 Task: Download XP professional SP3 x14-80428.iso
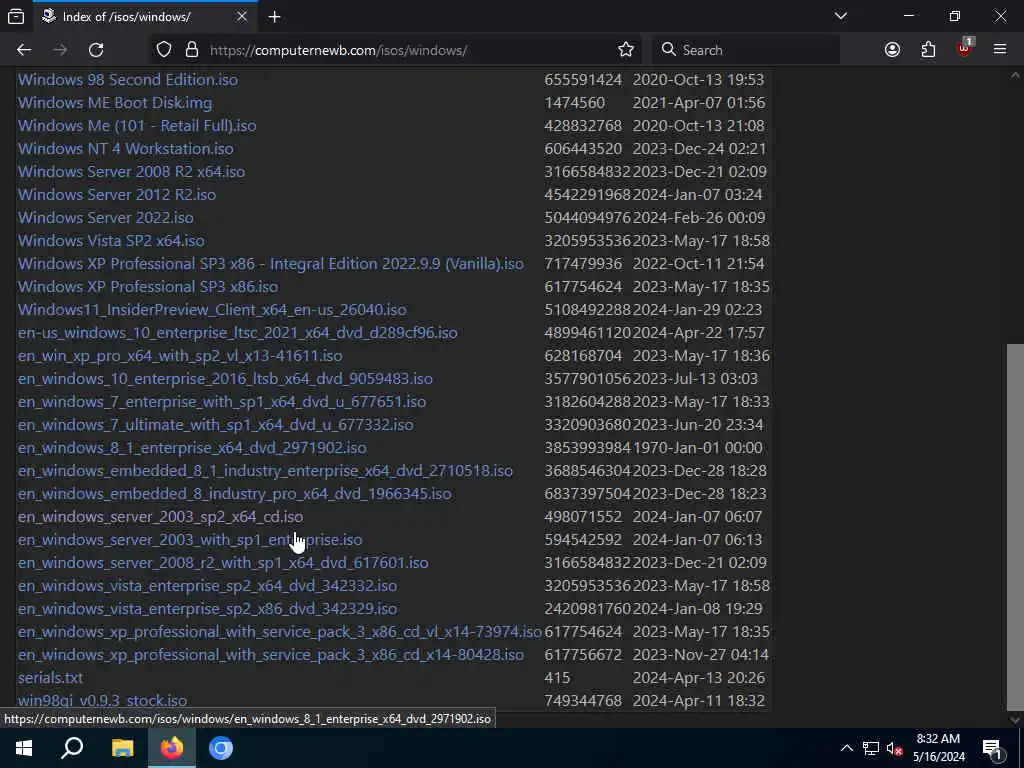point(270,654)
